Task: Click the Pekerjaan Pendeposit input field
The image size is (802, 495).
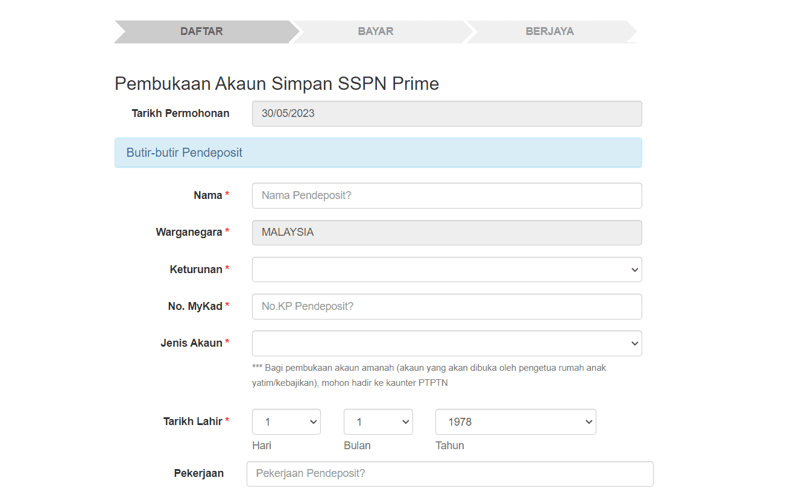Action: (450, 474)
